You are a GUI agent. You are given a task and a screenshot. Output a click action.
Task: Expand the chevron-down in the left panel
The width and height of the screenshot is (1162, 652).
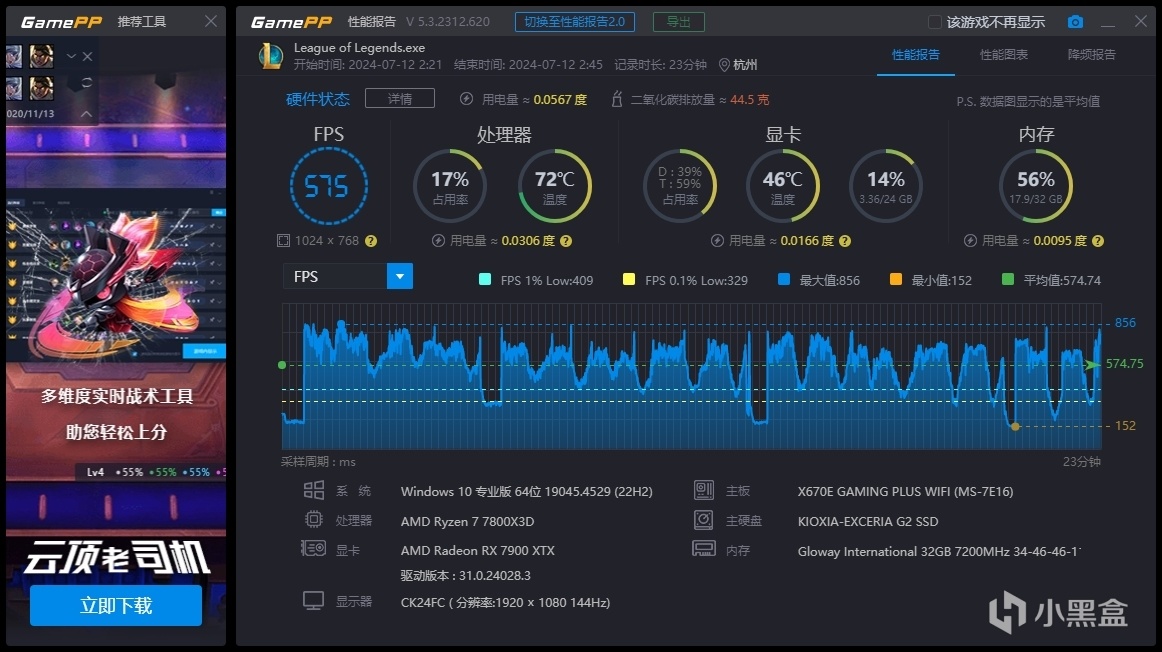[71, 56]
